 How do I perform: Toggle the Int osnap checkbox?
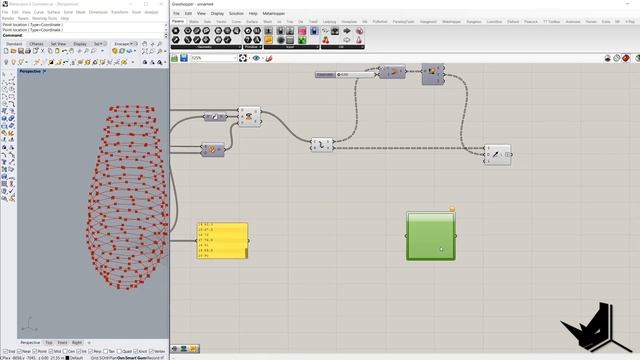pos(80,351)
